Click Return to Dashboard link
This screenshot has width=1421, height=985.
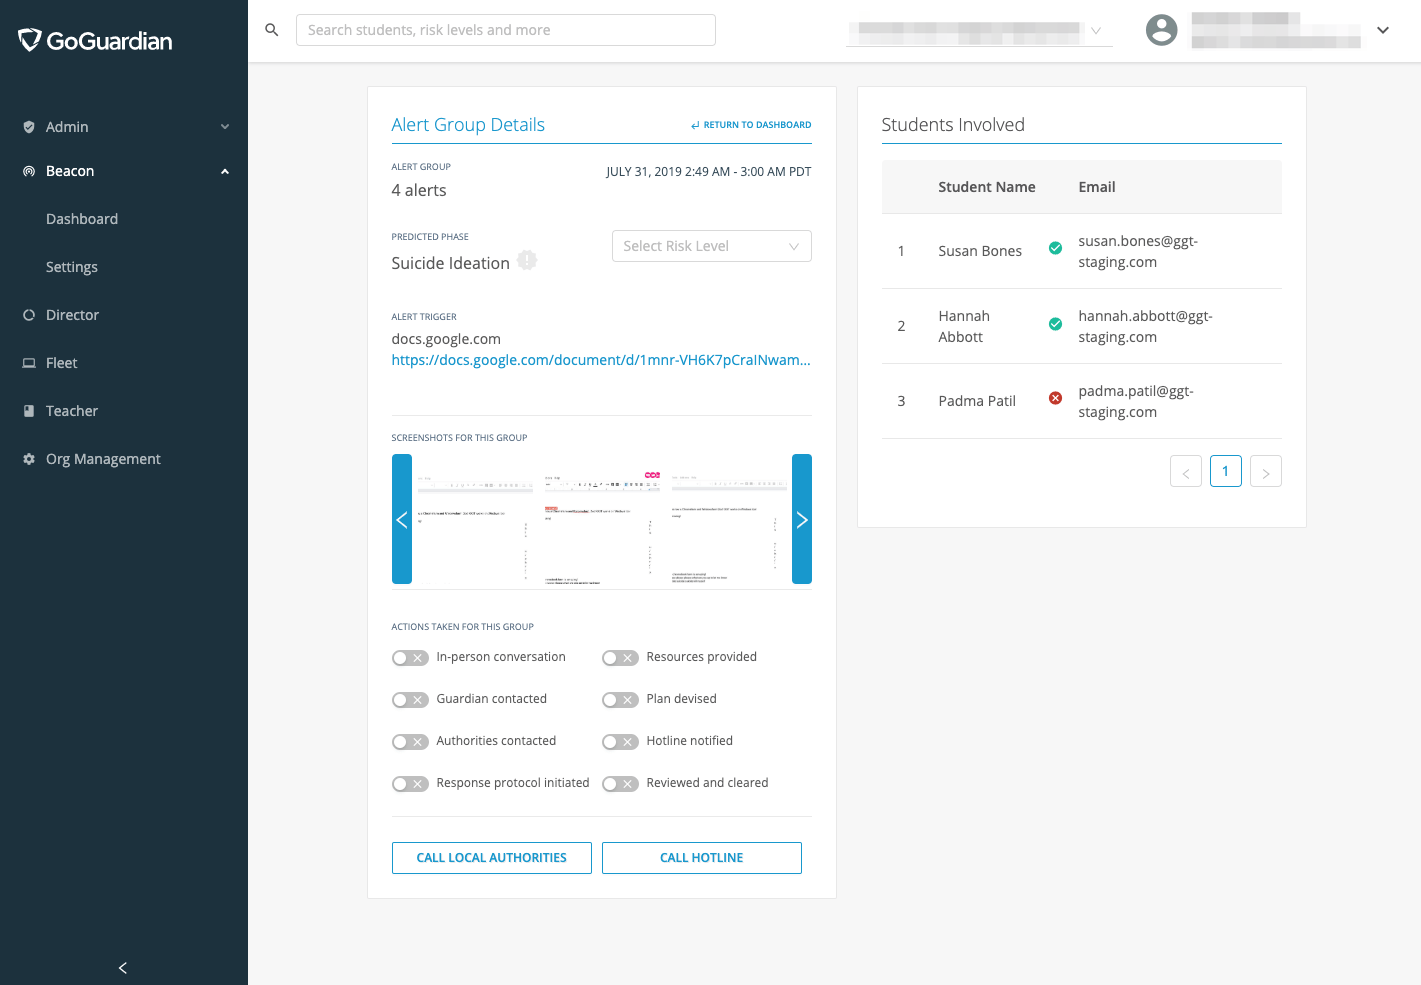[x=751, y=125]
